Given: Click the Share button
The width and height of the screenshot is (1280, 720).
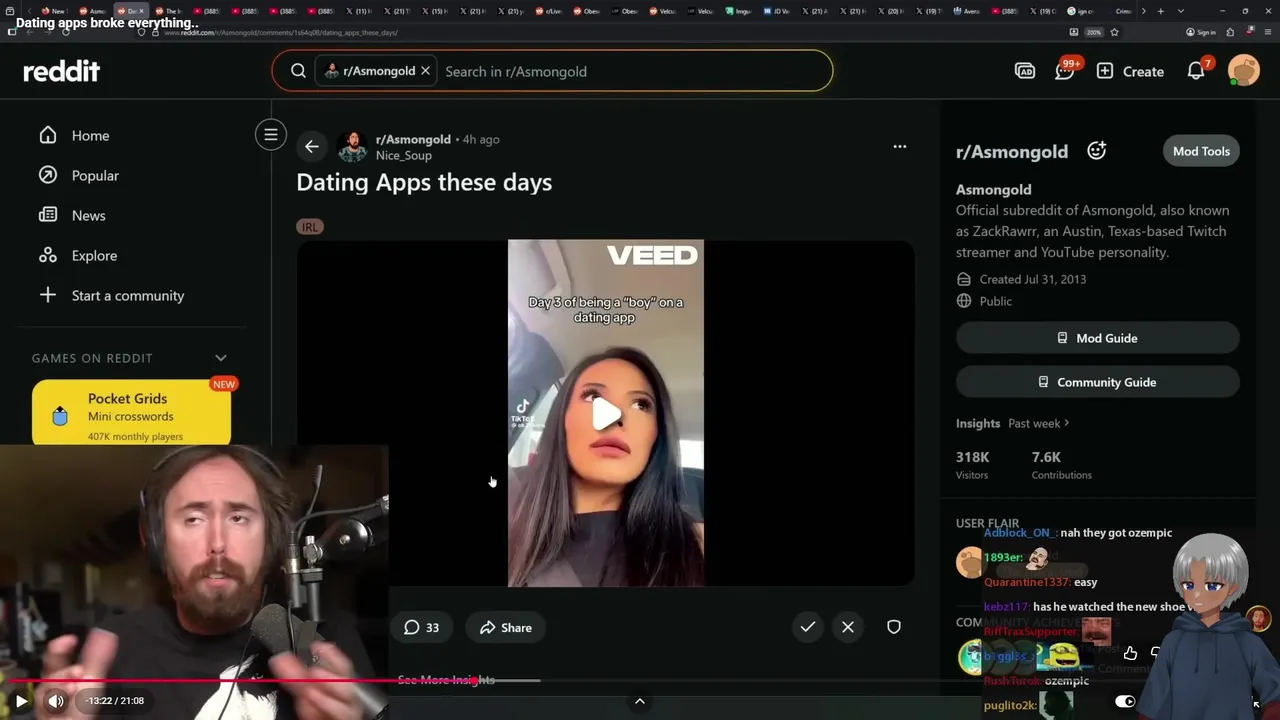Looking at the screenshot, I should 506,627.
